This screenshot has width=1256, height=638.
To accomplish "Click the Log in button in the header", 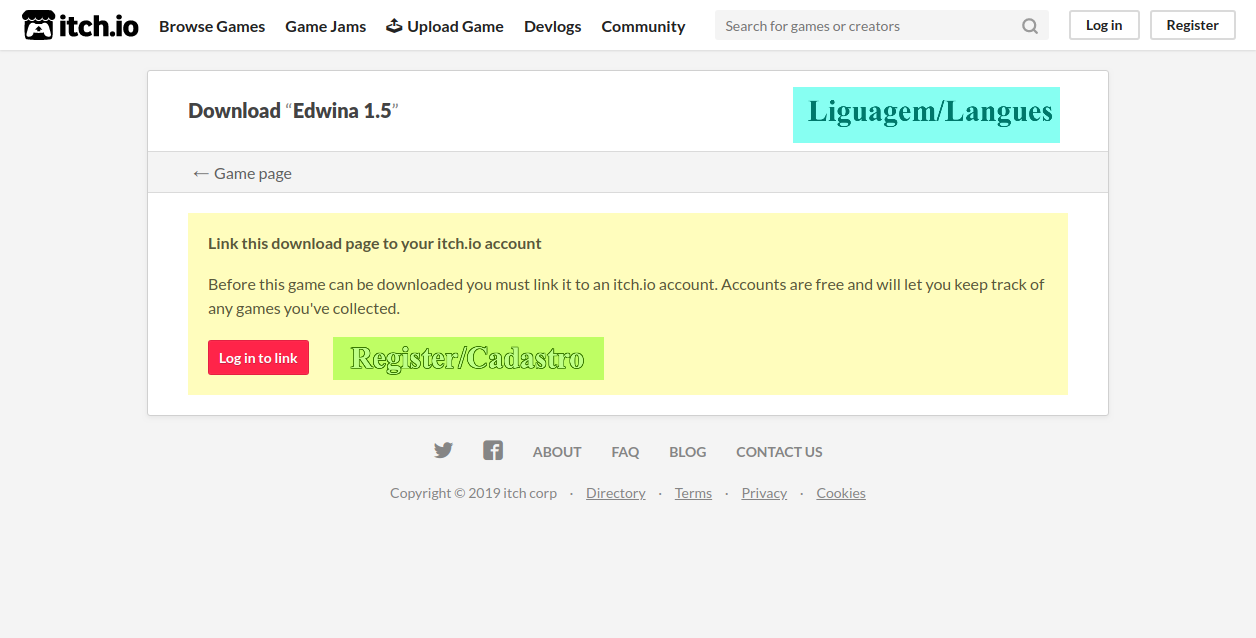I will (x=1104, y=25).
